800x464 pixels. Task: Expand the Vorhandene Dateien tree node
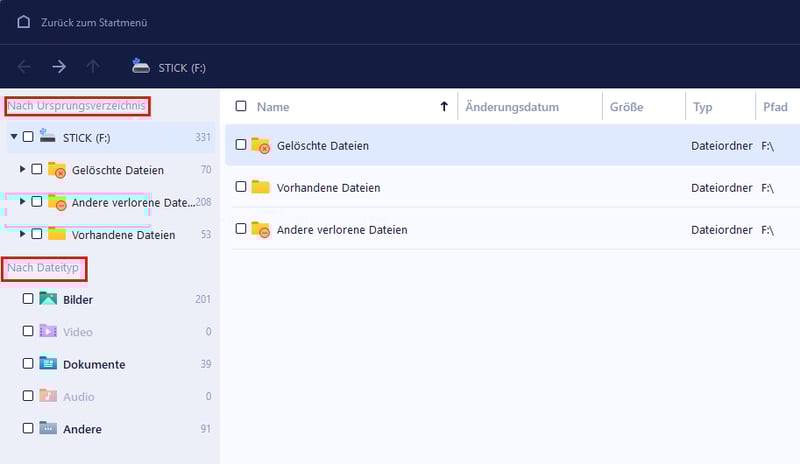23,235
